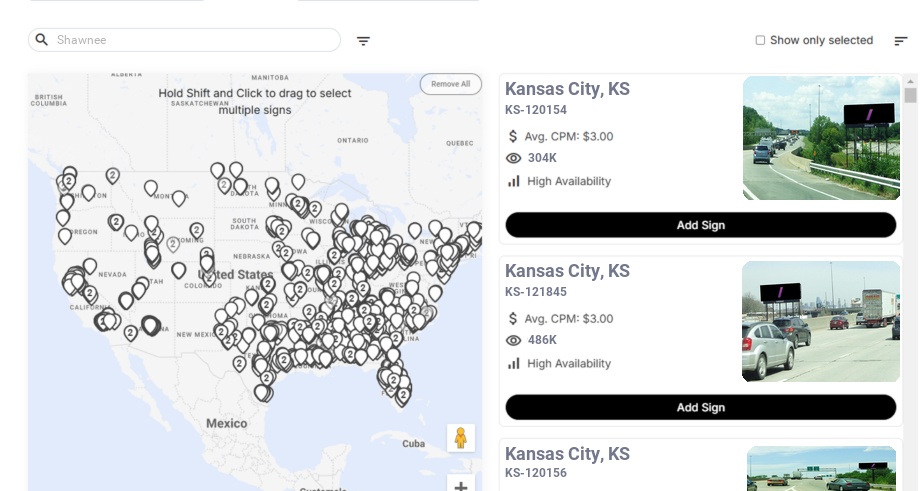920x491 pixels.
Task: Add sign KS-121845 with Add Sign button
Action: [700, 407]
